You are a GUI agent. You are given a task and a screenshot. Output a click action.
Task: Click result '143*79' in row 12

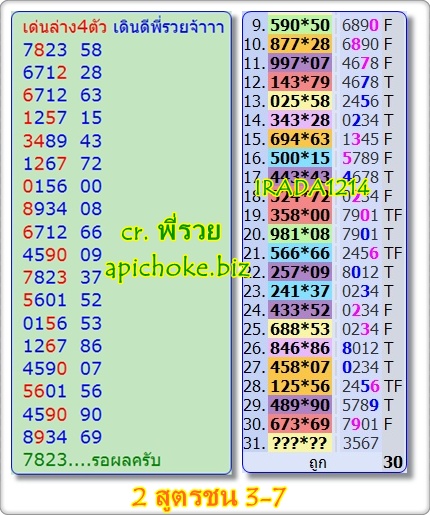coord(300,82)
